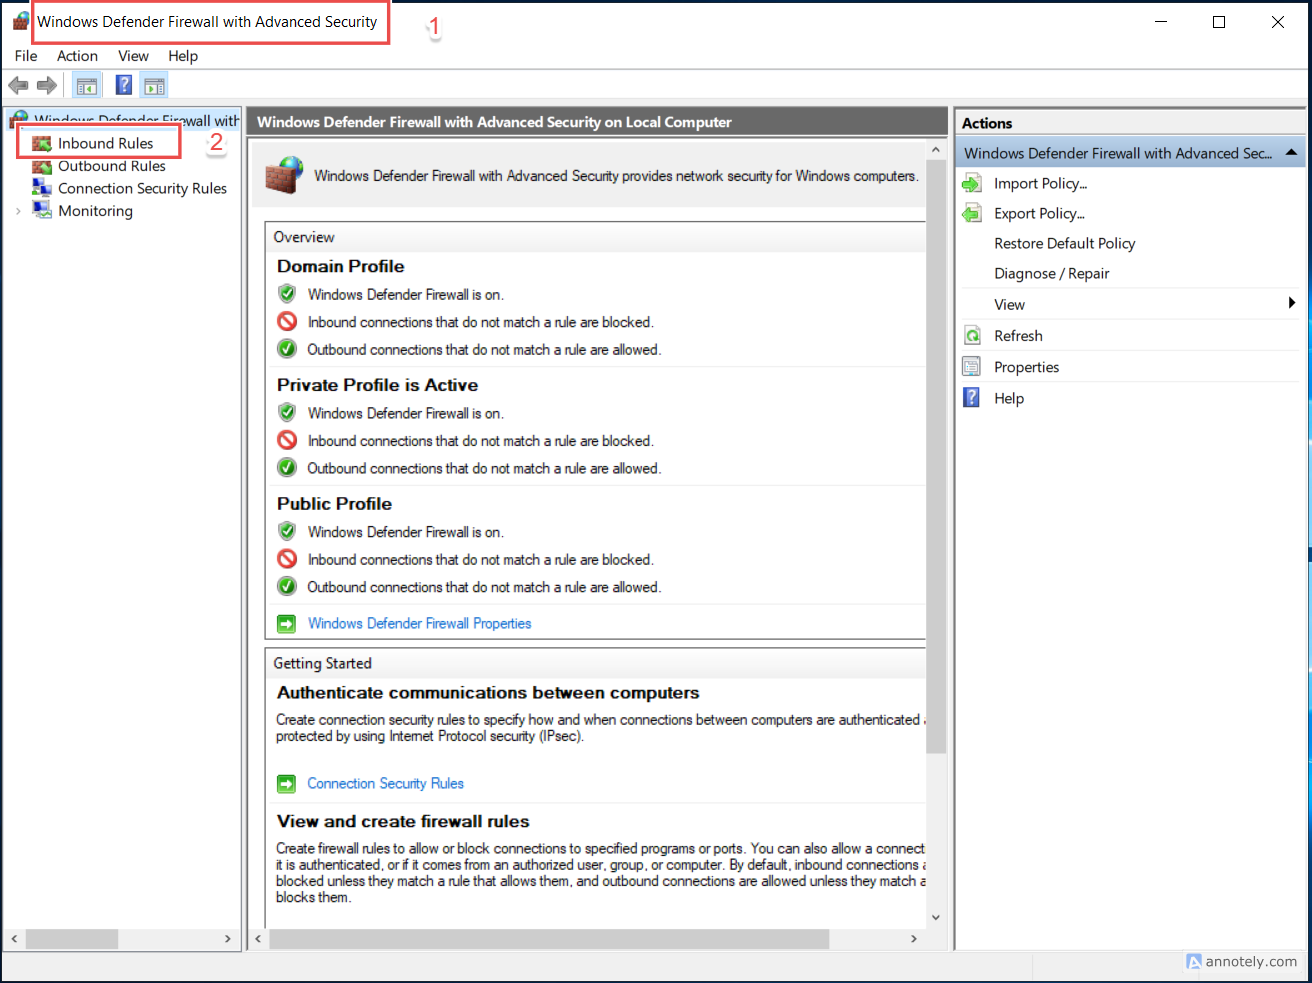Open Windows Defender Firewall Properties link

[x=419, y=623]
